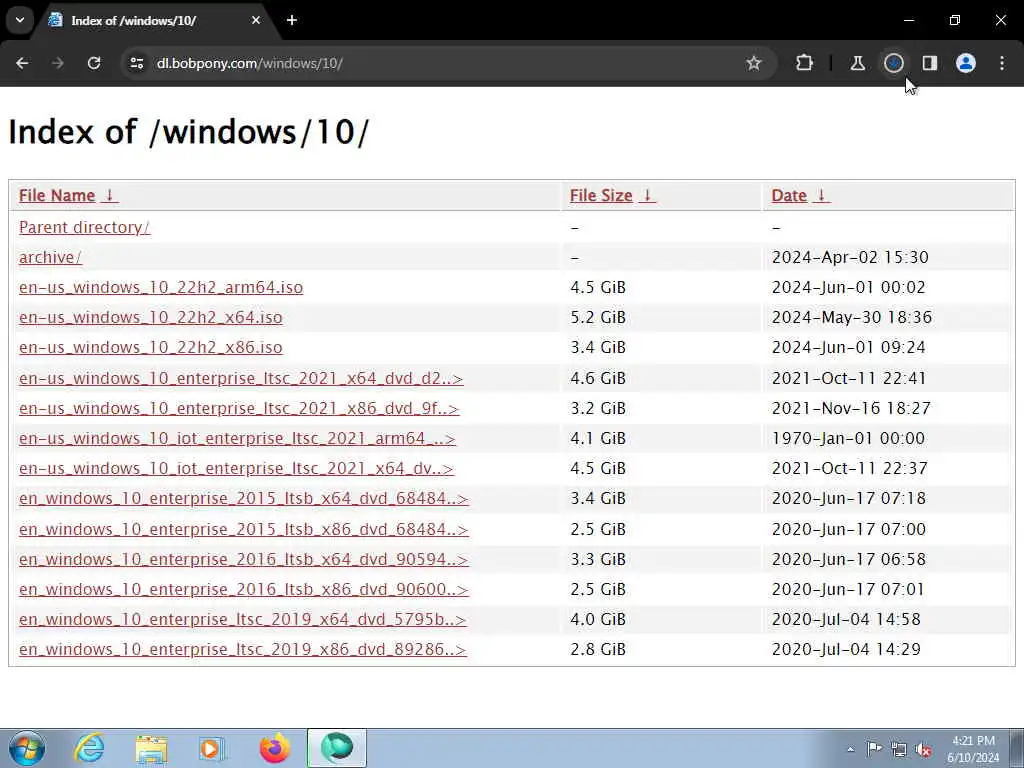Screen dimensions: 1024x768
Task: Click the enterprise_2015_ltsb_x86_dvd_68484 link
Action: click(x=244, y=529)
